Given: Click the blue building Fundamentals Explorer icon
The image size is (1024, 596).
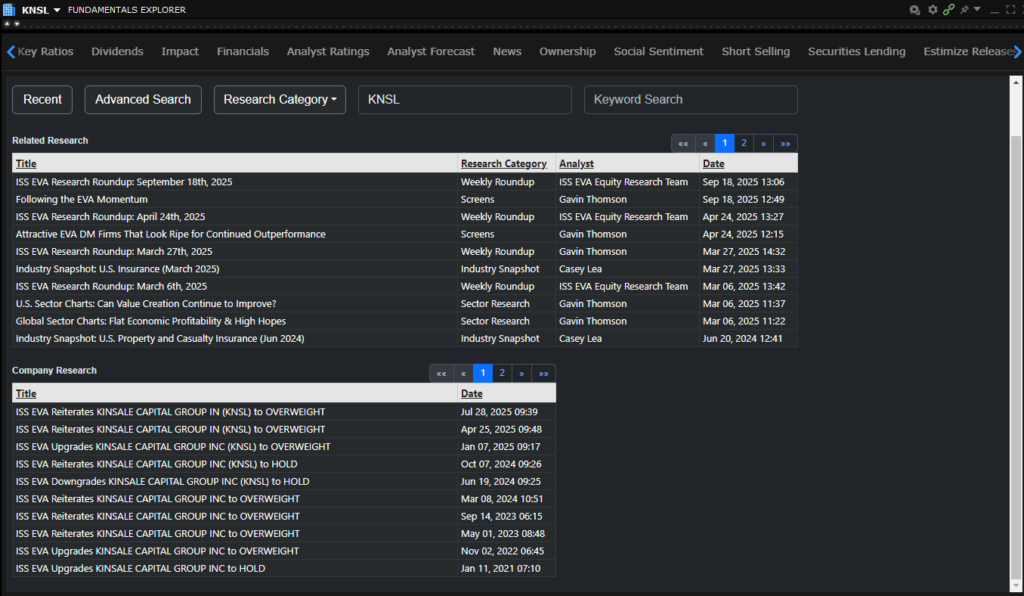Looking at the screenshot, I should 9,9.
